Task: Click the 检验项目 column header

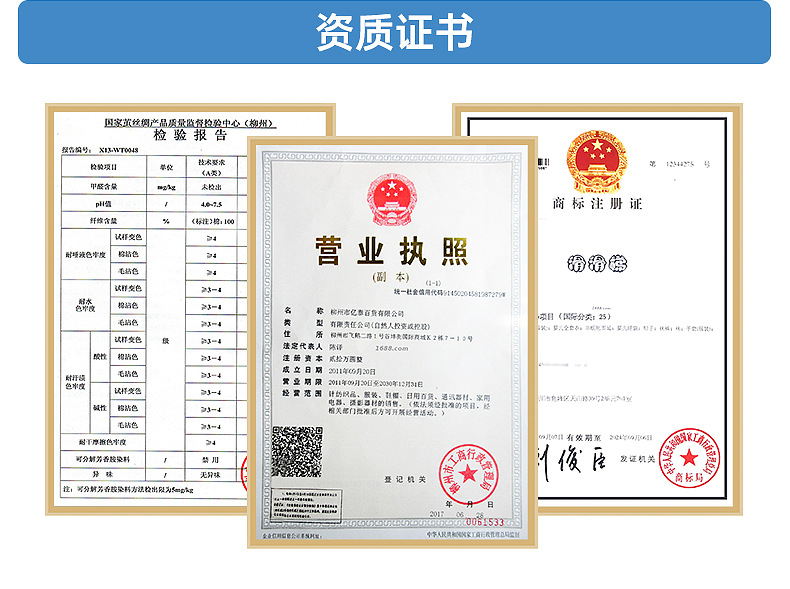Action: [104, 167]
